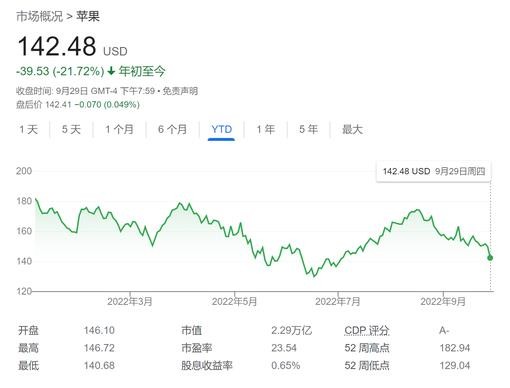Click the YTD tab
510x388 pixels.
(222, 129)
